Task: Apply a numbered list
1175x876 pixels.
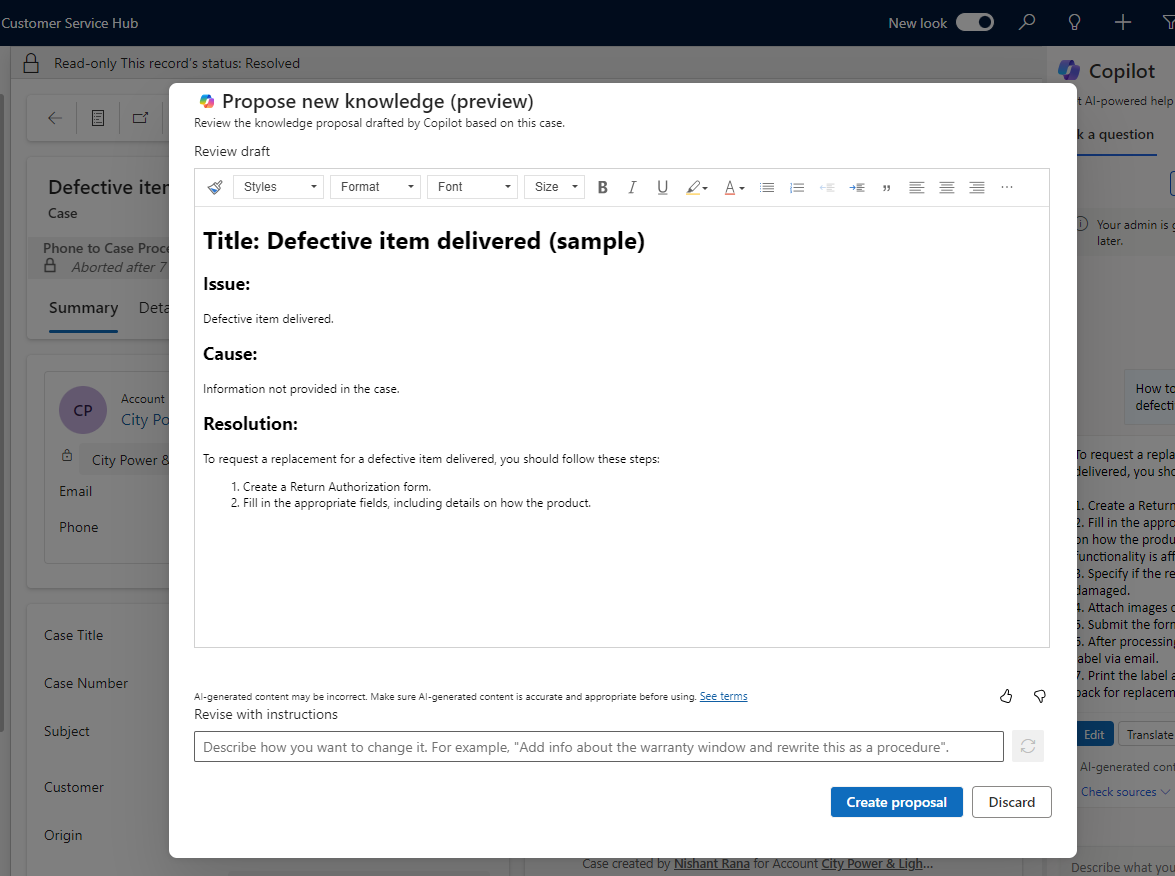Action: (x=797, y=187)
